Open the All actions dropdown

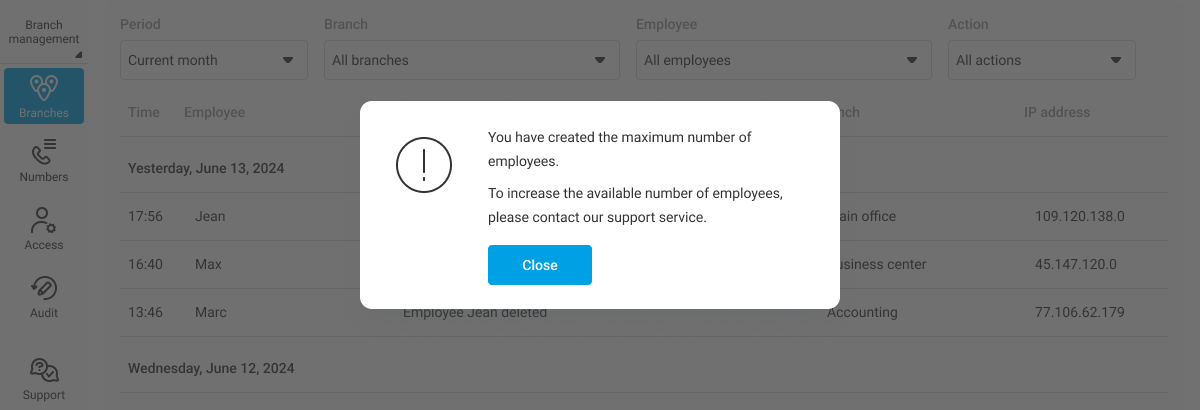coord(1040,60)
